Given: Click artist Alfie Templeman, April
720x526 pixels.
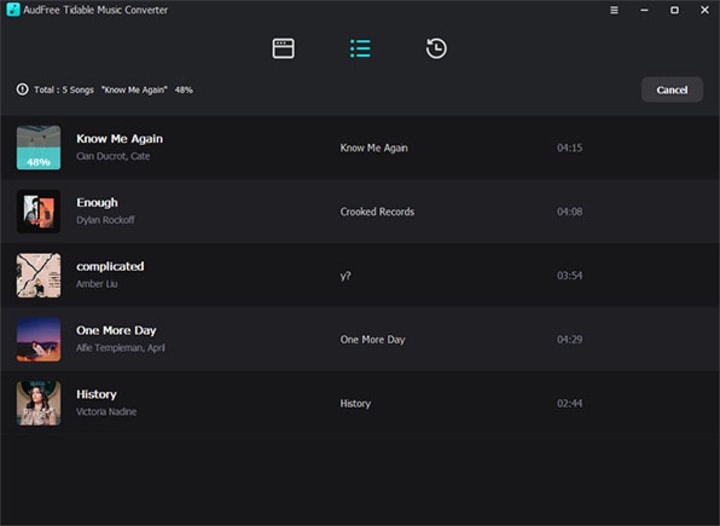Looking at the screenshot, I should coord(120,348).
